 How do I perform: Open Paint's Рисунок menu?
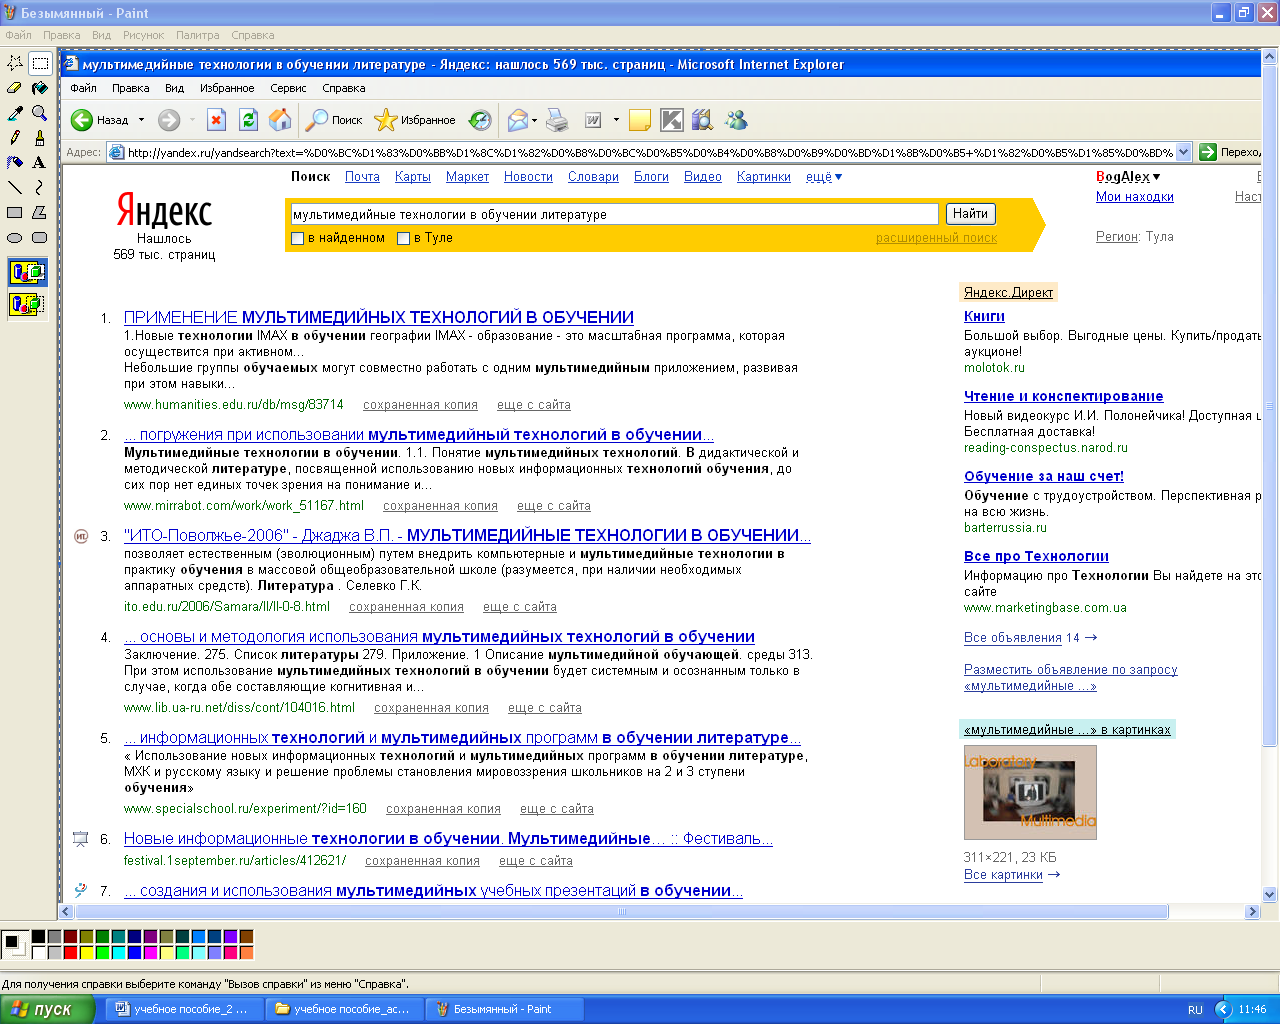[144, 35]
